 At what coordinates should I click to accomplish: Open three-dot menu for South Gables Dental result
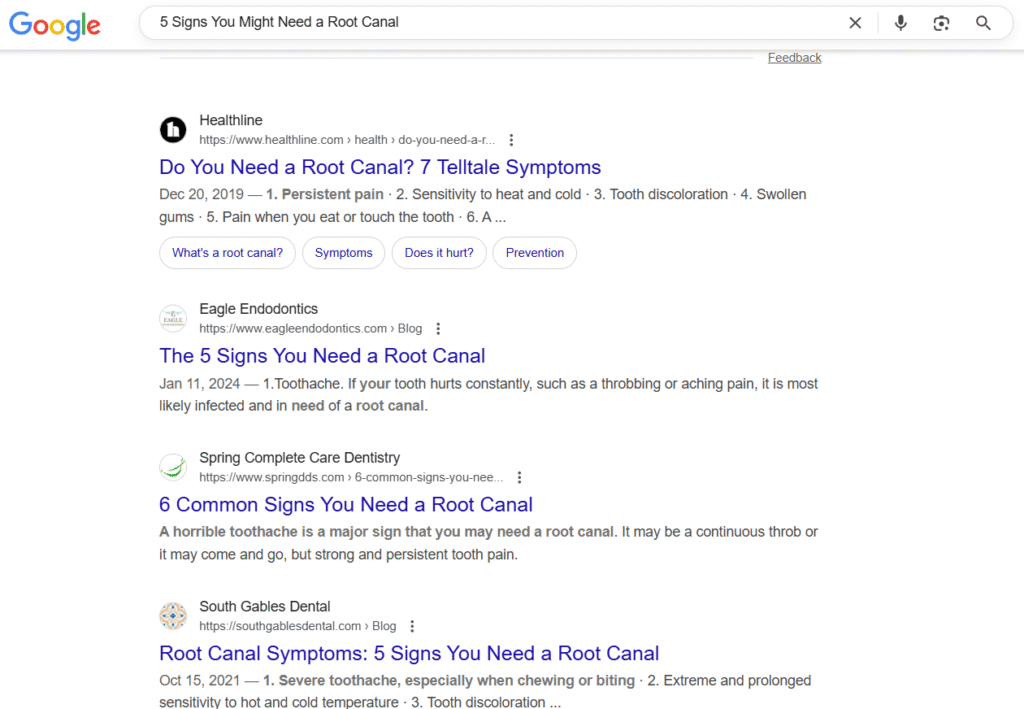[x=412, y=626]
